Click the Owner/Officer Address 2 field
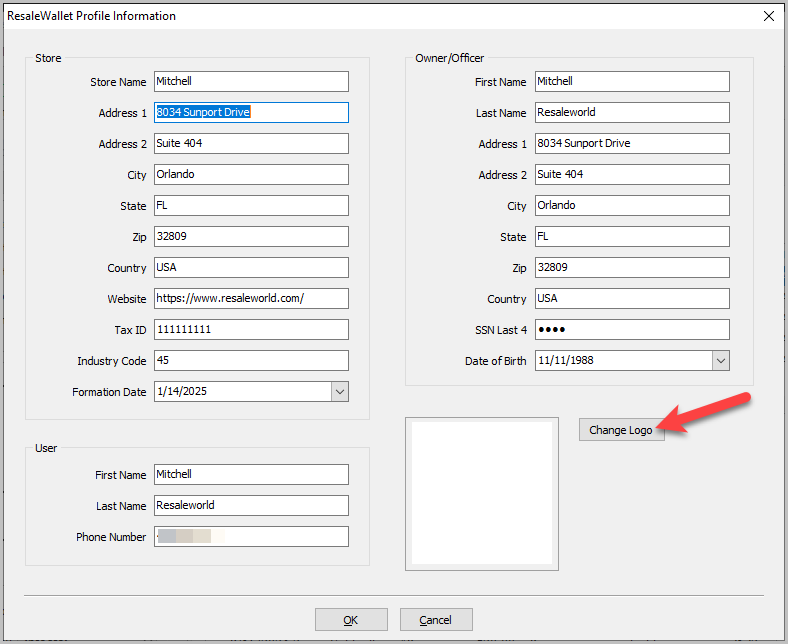The width and height of the screenshot is (788, 644). pyautogui.click(x=632, y=174)
